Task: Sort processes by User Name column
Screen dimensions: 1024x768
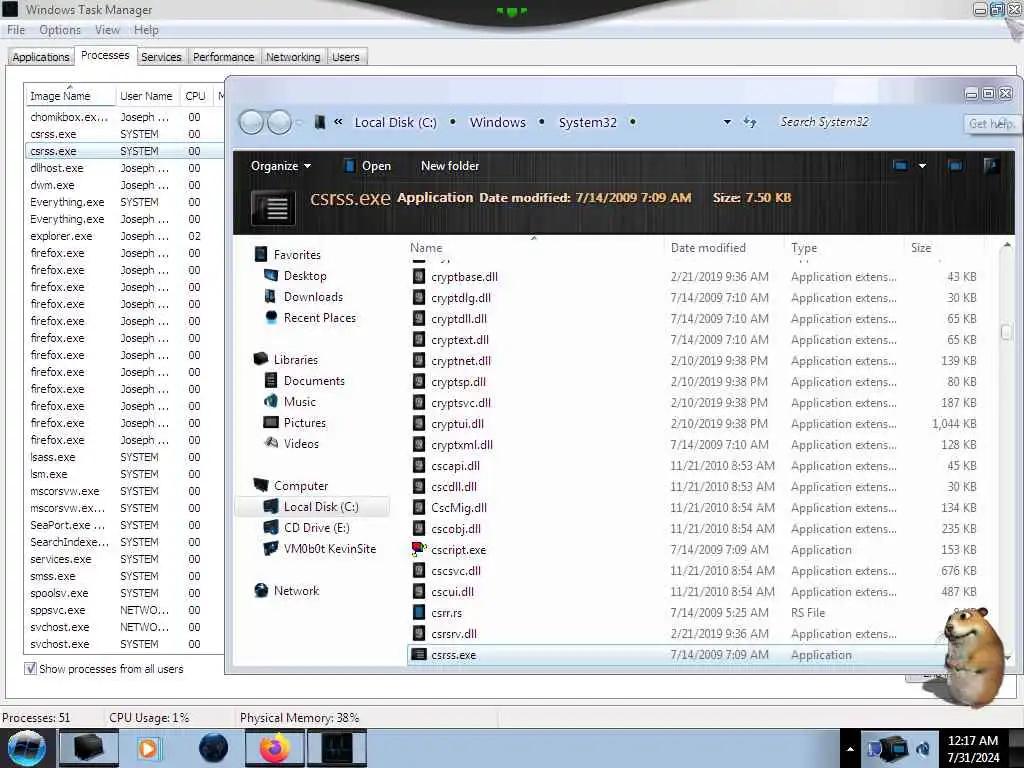Action: (x=146, y=95)
